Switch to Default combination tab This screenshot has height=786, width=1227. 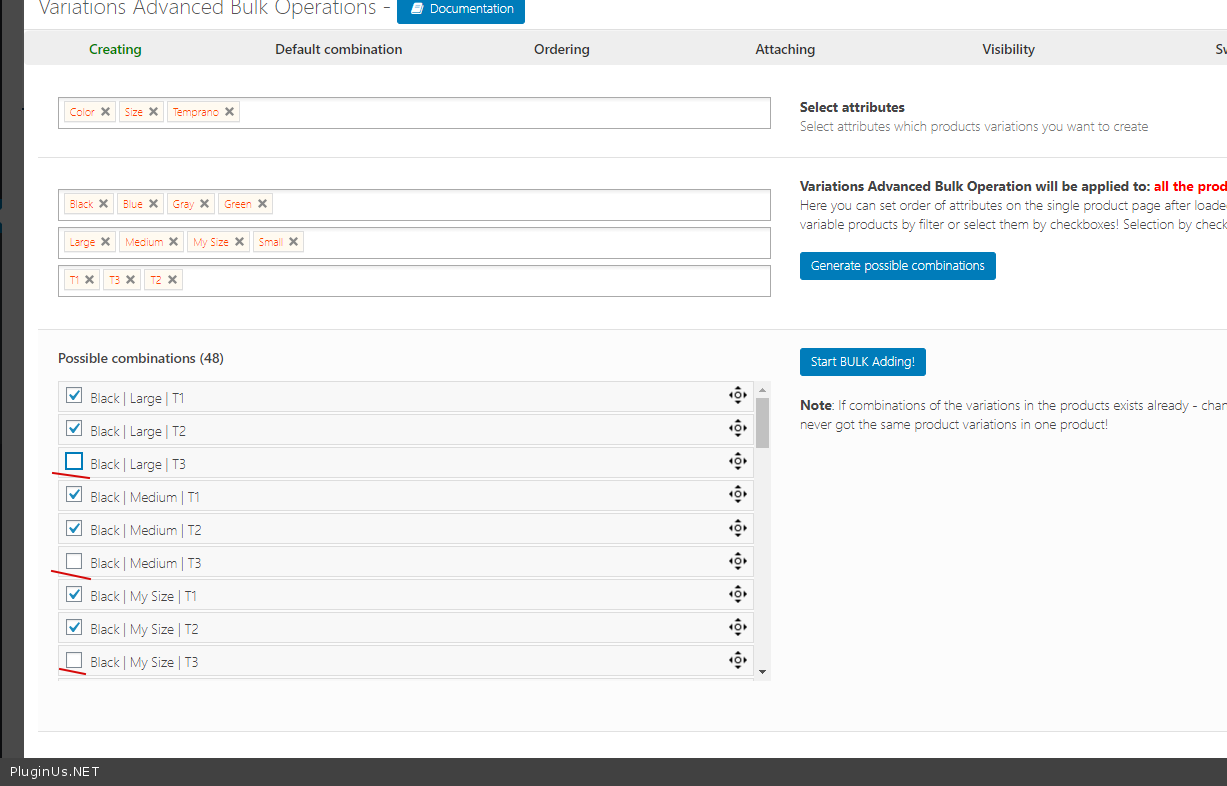pos(338,49)
